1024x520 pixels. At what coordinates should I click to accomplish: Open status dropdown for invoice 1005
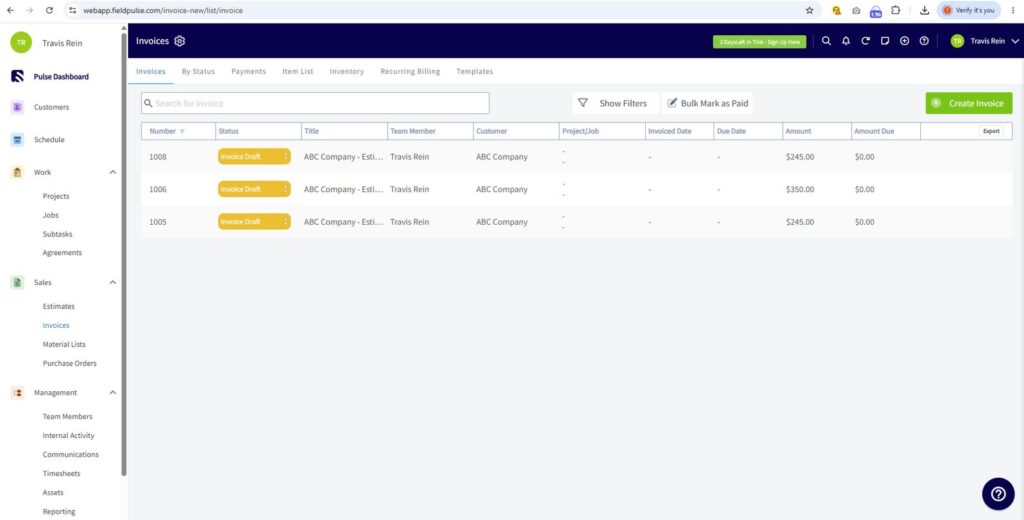[254, 222]
